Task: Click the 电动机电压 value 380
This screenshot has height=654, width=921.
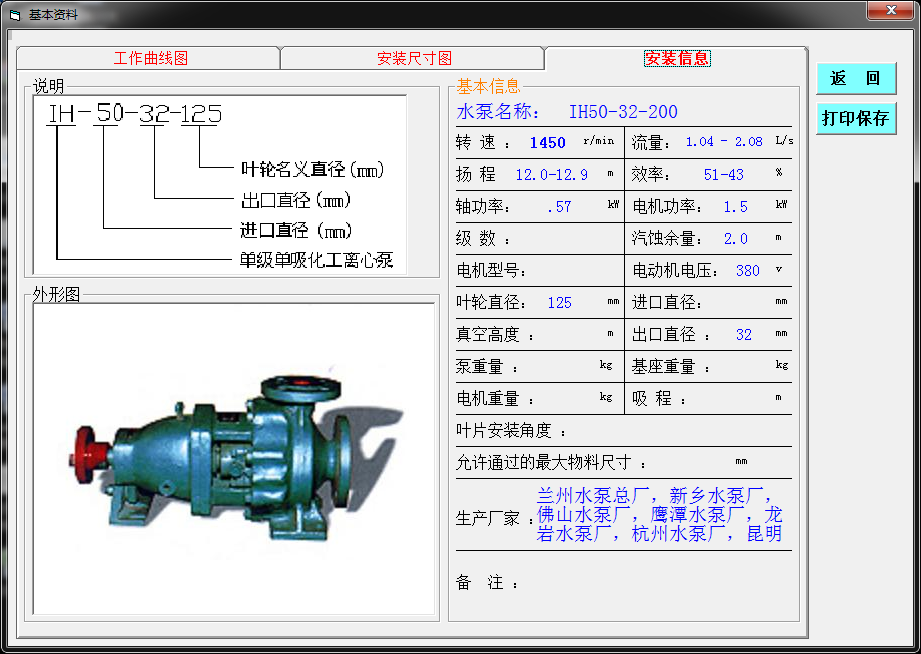Action: coord(747,270)
